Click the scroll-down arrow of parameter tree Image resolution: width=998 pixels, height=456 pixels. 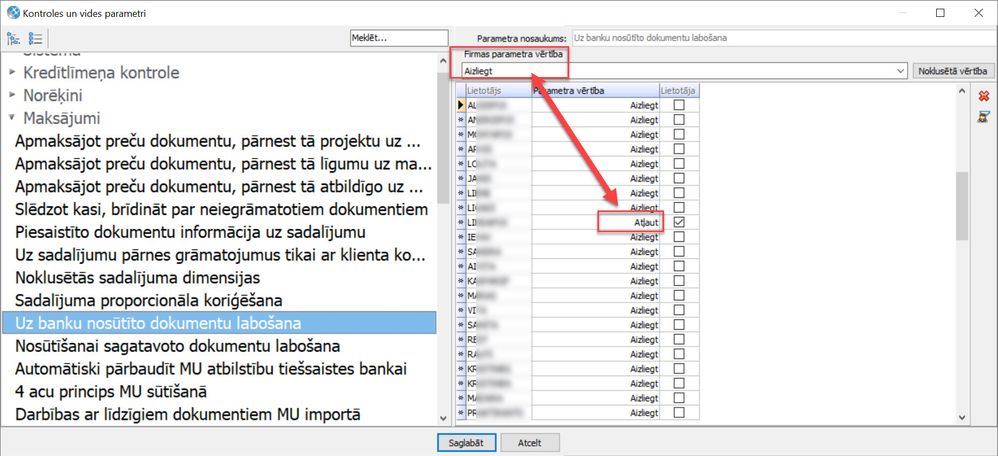(444, 417)
